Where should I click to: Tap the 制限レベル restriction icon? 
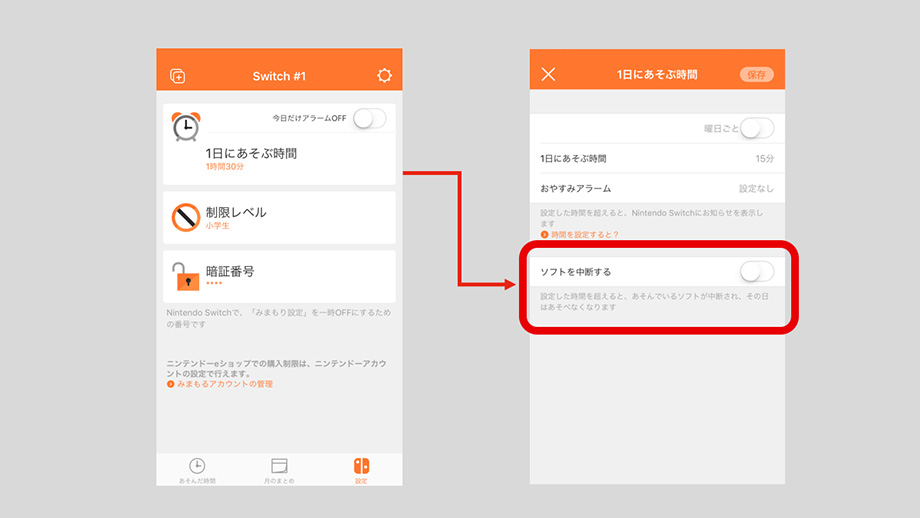pyautogui.click(x=186, y=217)
